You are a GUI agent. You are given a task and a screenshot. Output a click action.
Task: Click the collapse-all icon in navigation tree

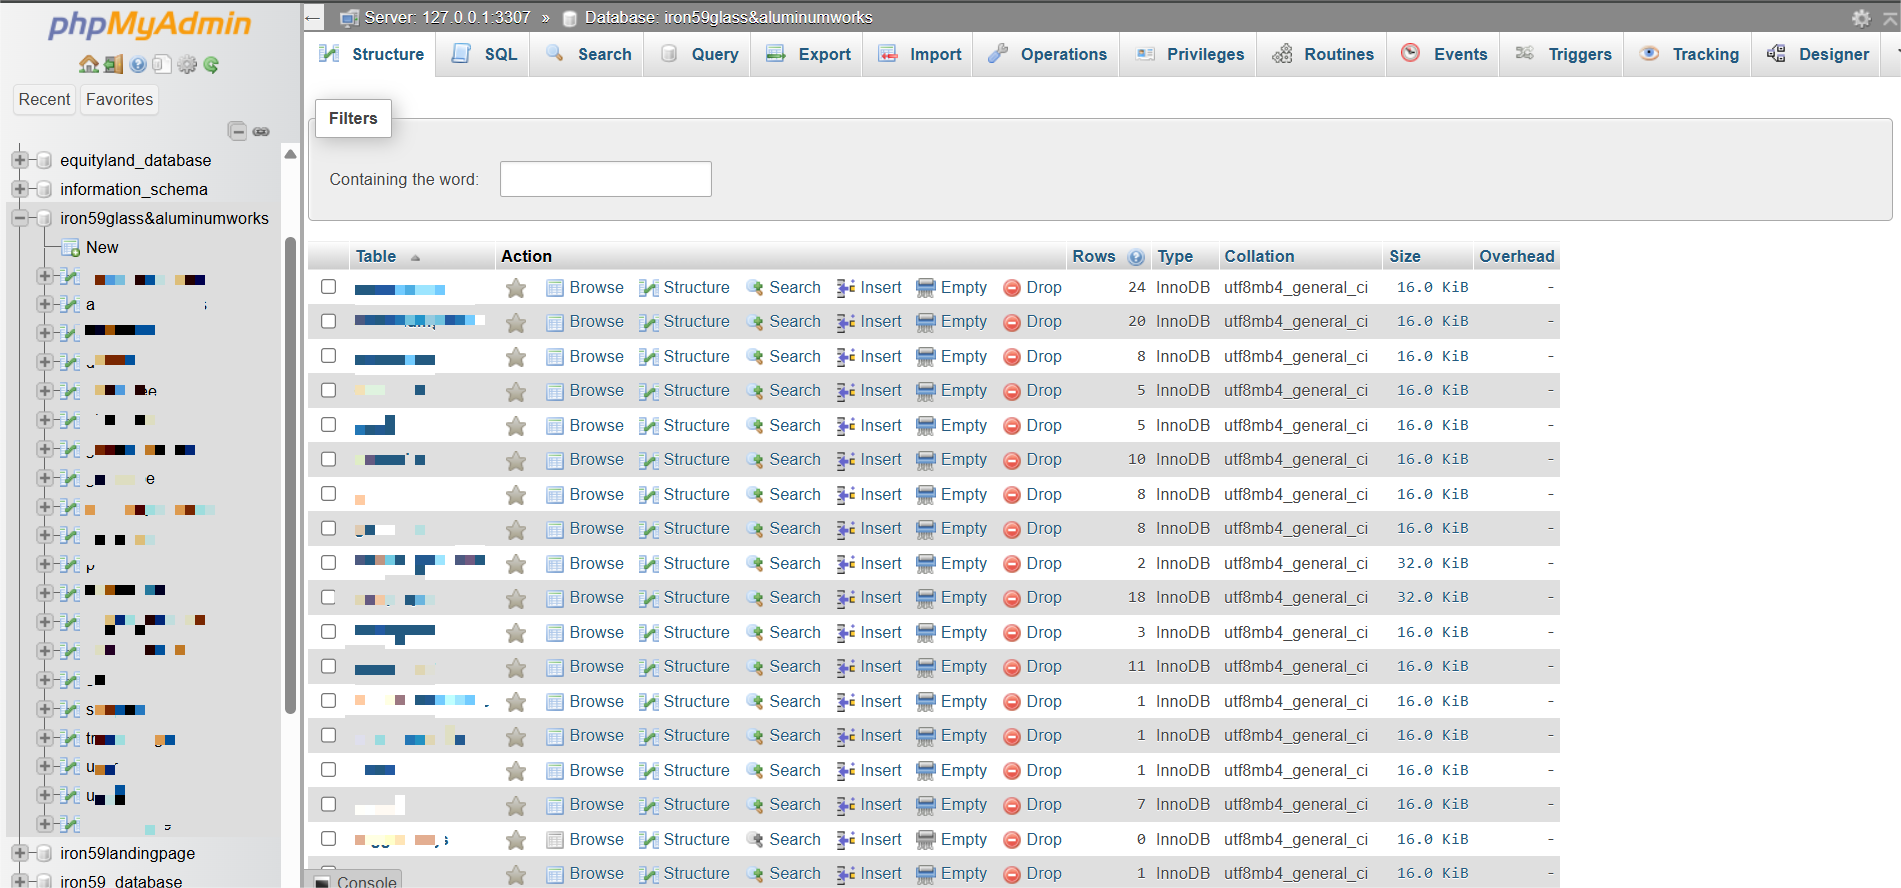click(x=237, y=131)
